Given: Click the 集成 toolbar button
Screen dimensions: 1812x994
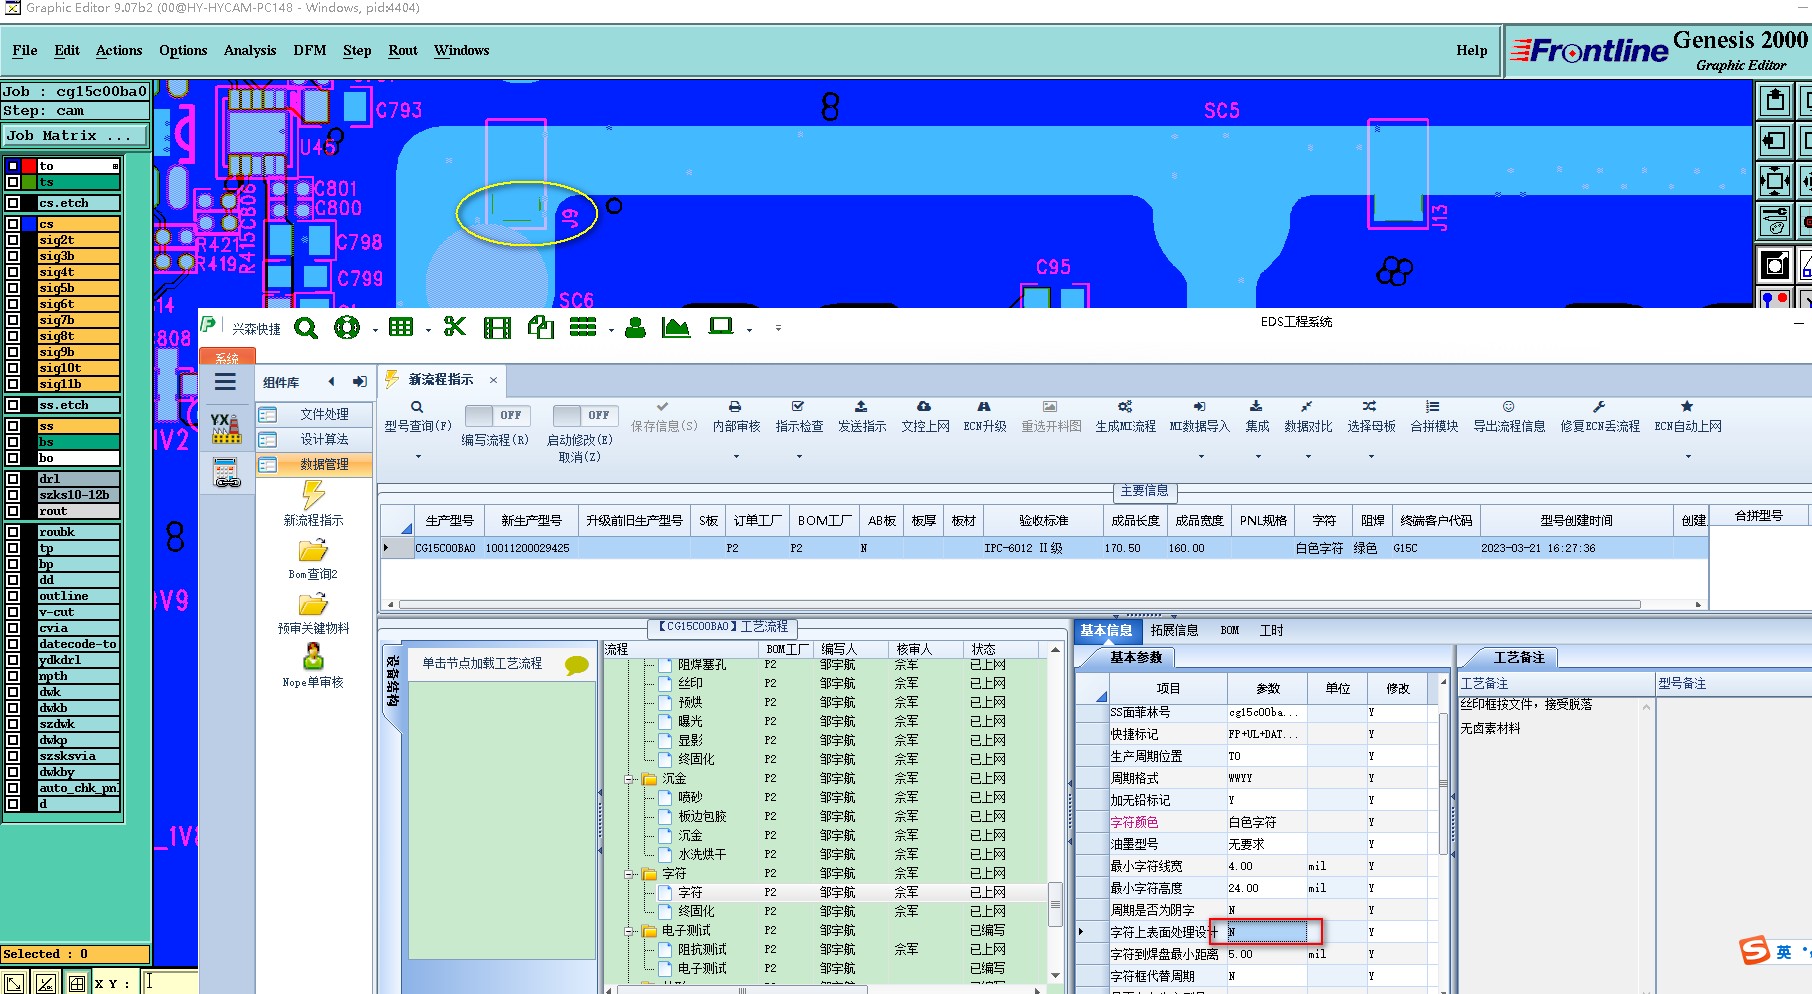Looking at the screenshot, I should (x=1257, y=416).
